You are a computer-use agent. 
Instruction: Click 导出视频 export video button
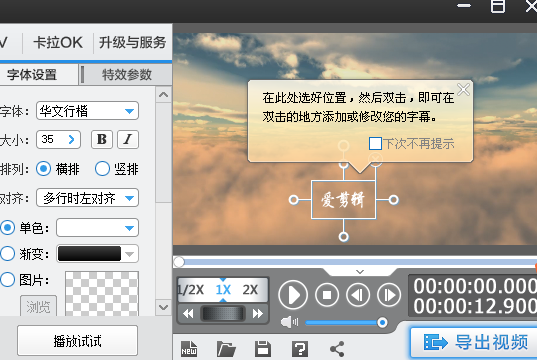pyautogui.click(x=474, y=342)
